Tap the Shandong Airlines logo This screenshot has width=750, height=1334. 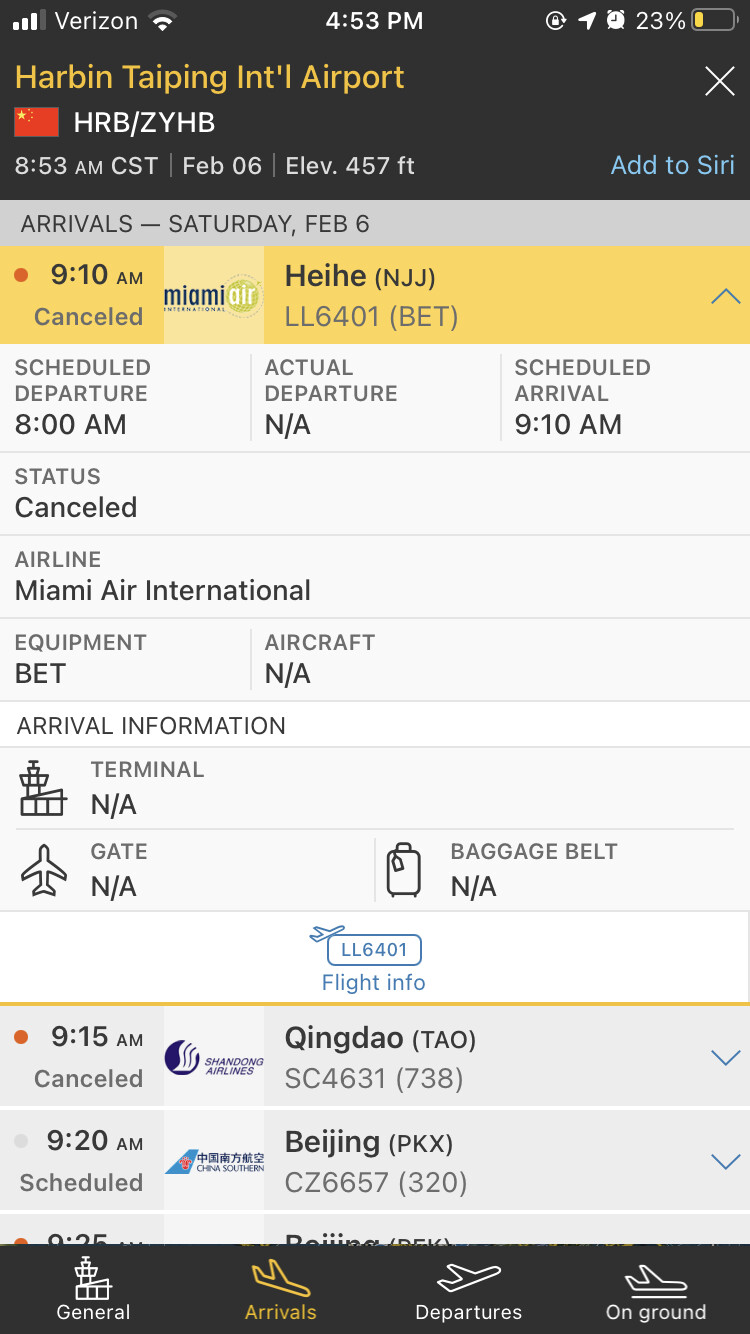pyautogui.click(x=213, y=1058)
